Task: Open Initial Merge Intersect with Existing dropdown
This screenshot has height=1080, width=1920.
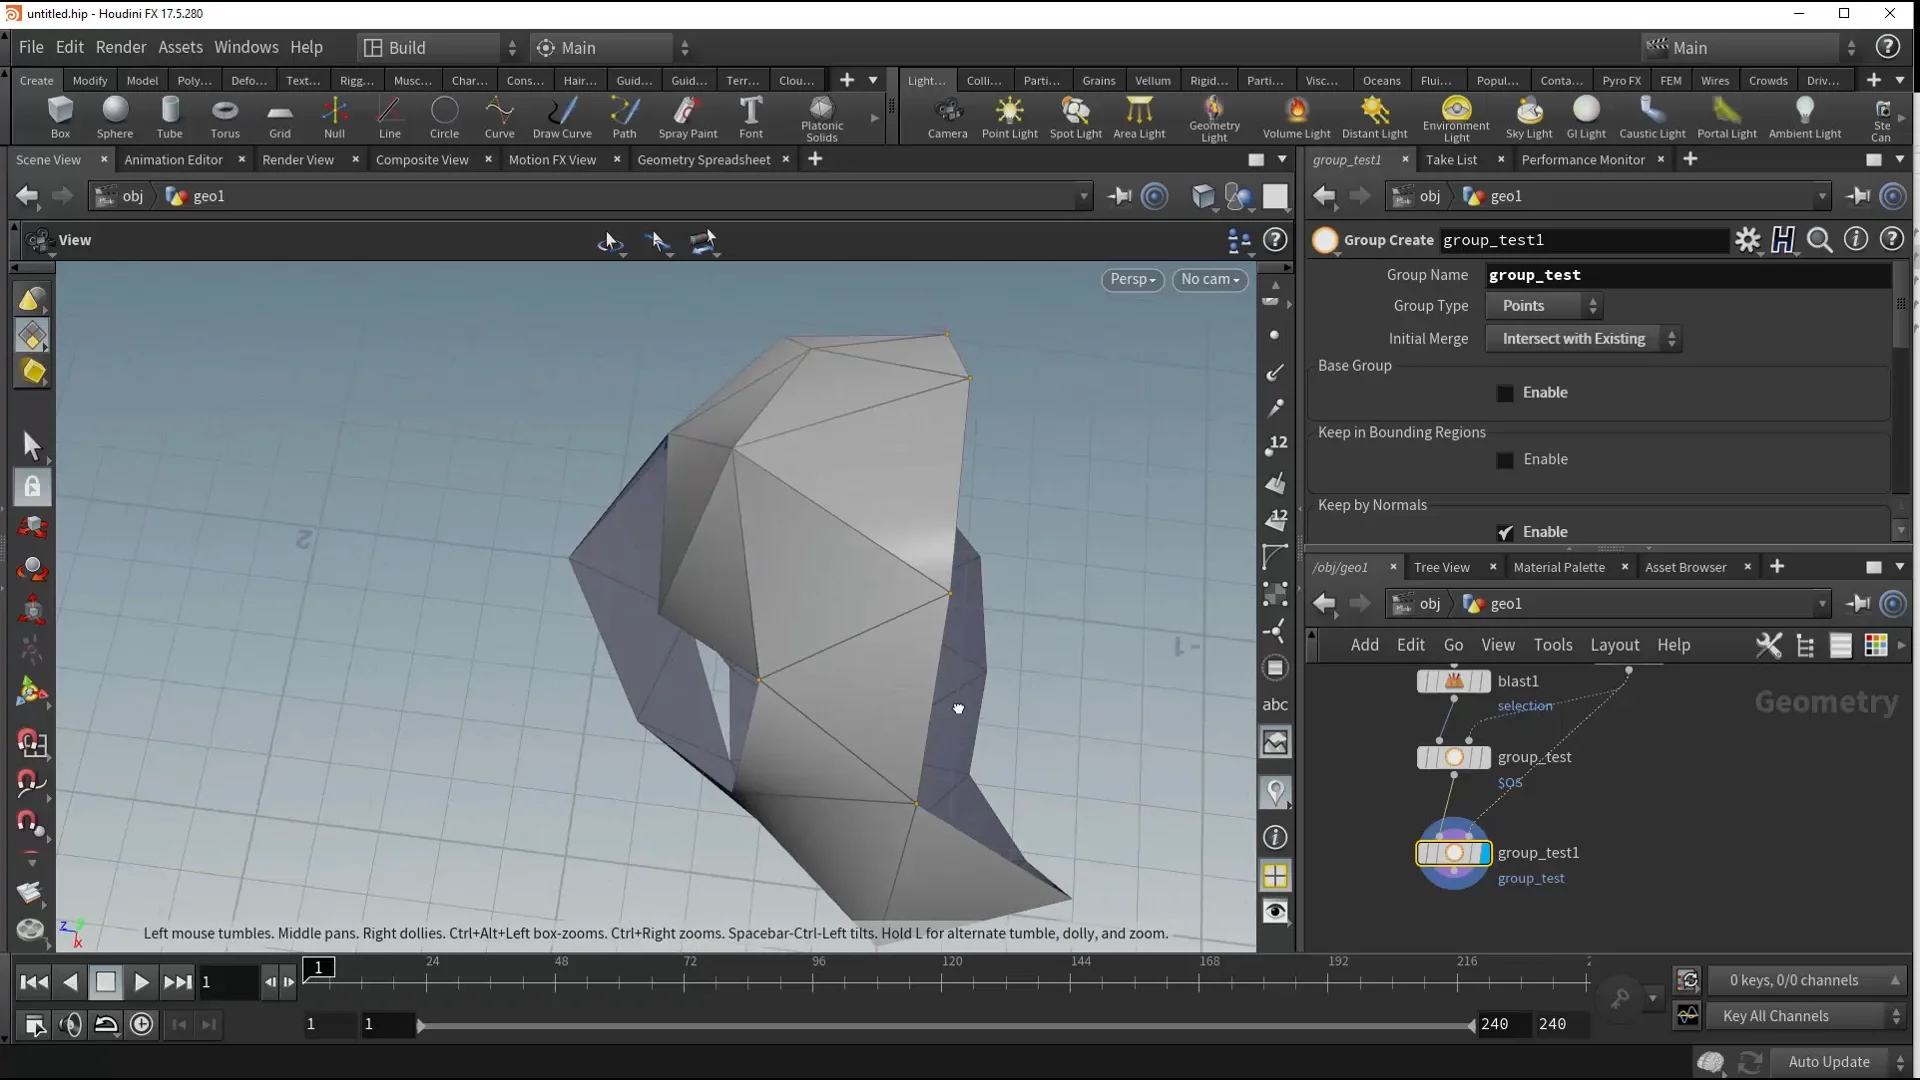Action: click(x=1583, y=339)
